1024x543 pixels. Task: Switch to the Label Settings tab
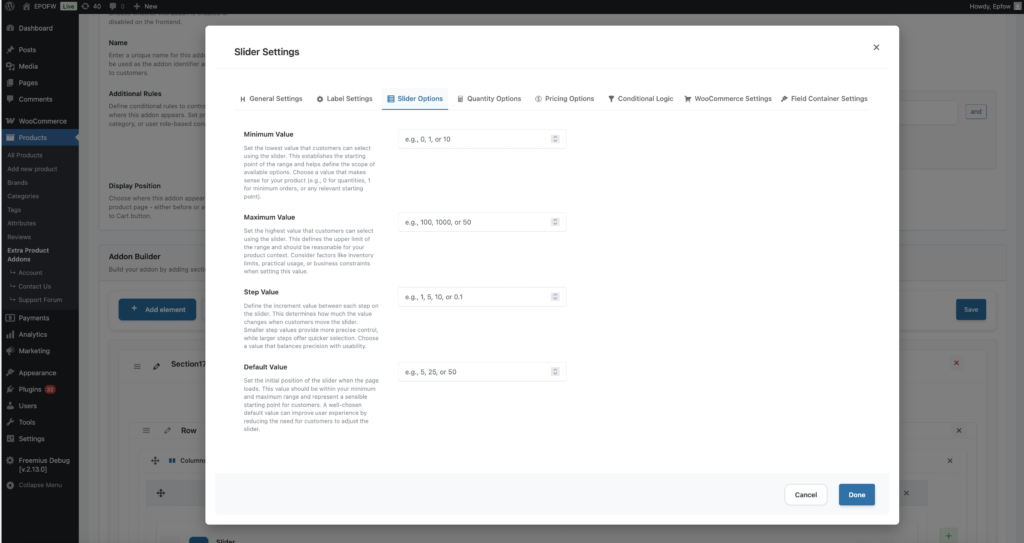[x=344, y=99]
